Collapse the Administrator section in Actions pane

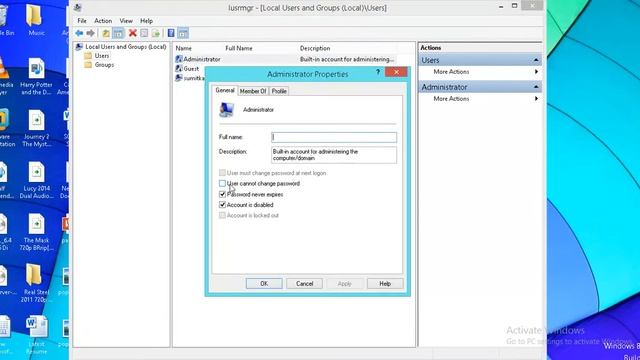536,87
